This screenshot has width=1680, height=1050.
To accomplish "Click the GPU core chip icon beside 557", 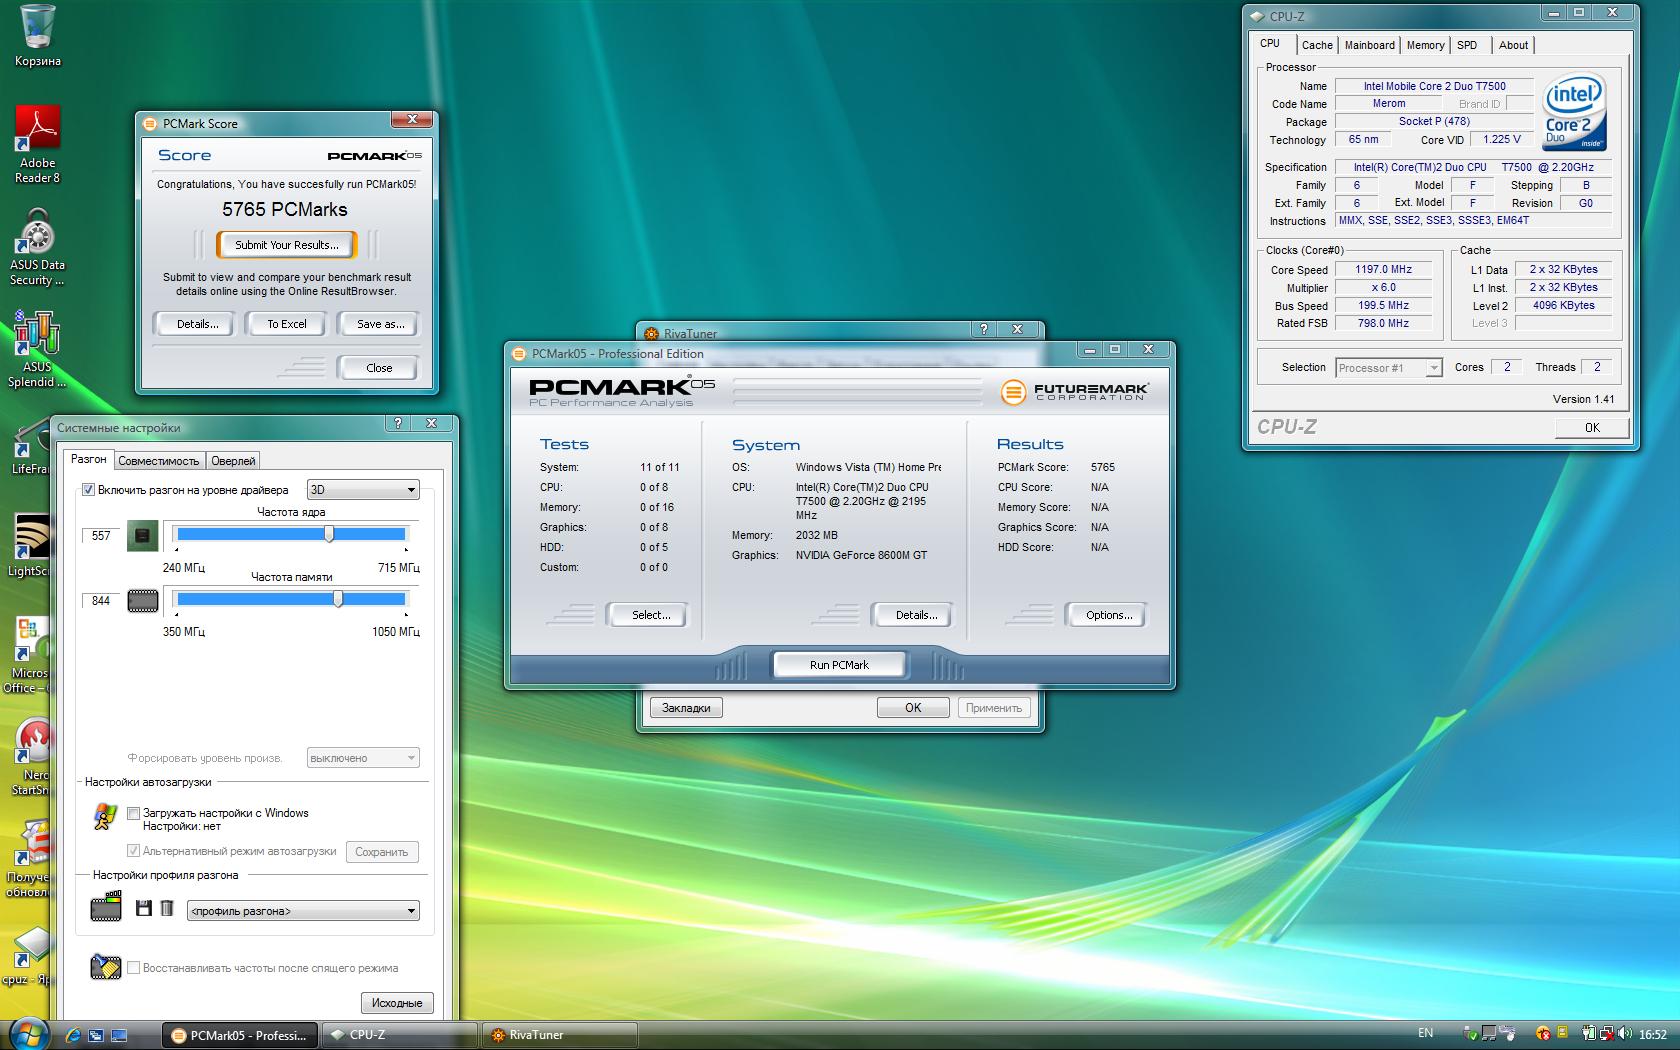I will (x=143, y=536).
